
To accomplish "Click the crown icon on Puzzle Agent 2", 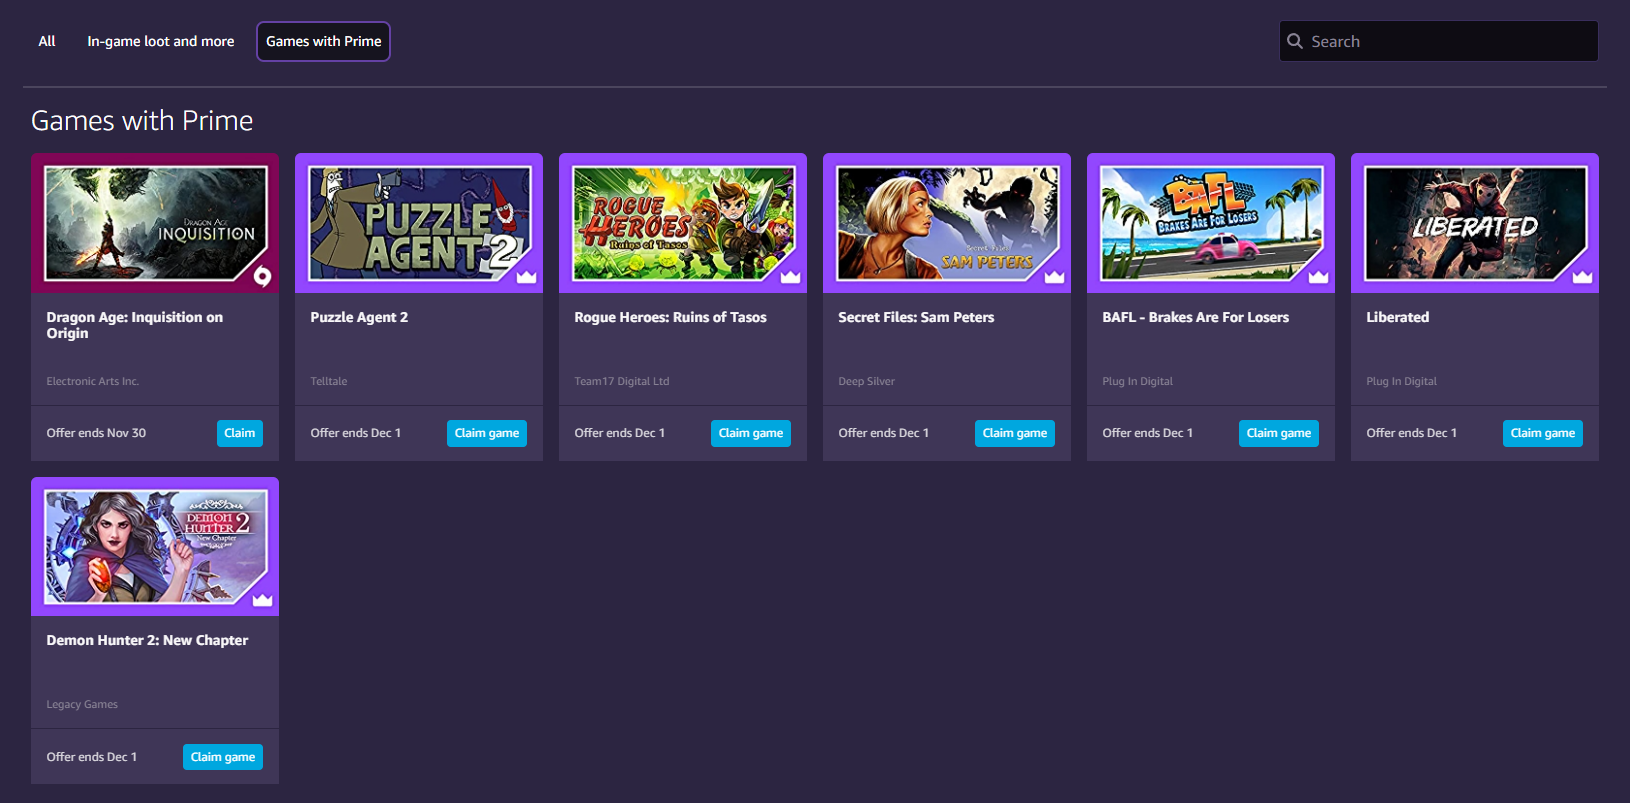I will [526, 277].
